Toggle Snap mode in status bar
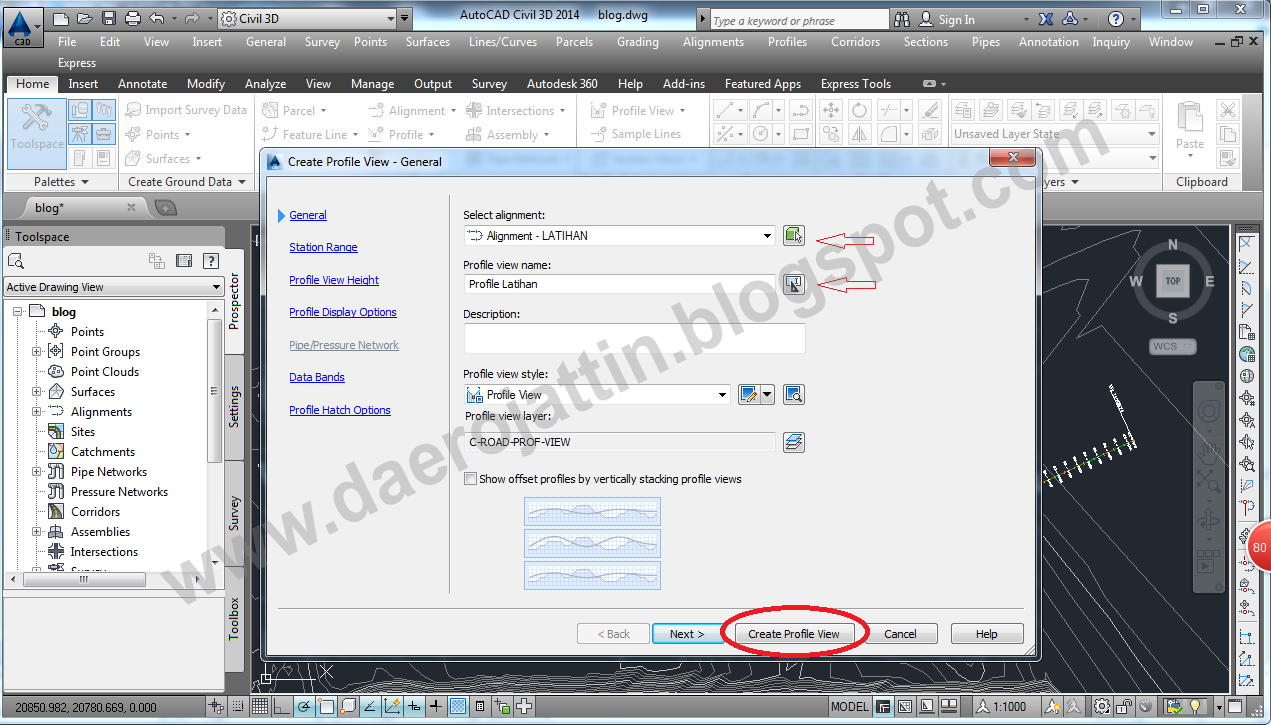 pyautogui.click(x=238, y=707)
